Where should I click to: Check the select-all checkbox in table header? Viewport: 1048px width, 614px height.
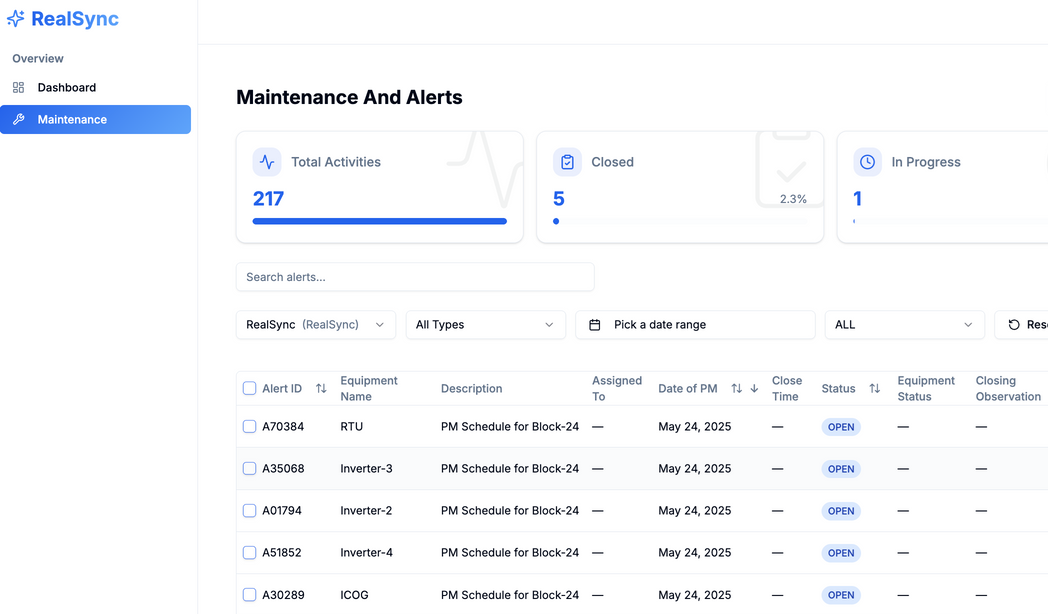click(x=249, y=388)
